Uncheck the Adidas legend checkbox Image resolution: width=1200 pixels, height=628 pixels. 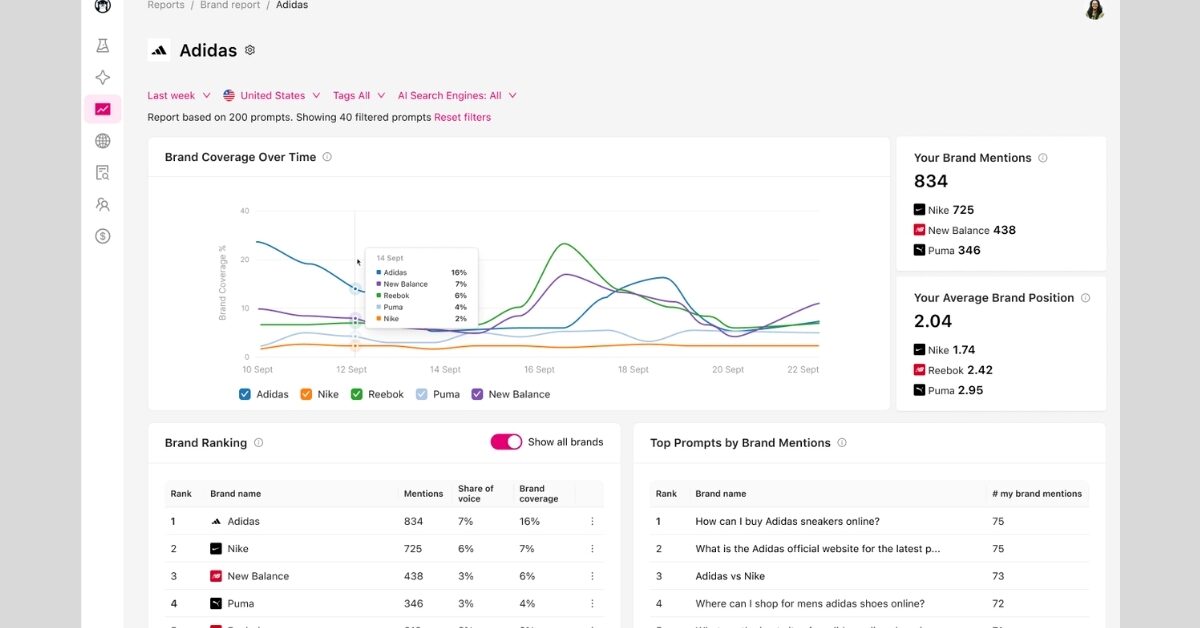[245, 394]
